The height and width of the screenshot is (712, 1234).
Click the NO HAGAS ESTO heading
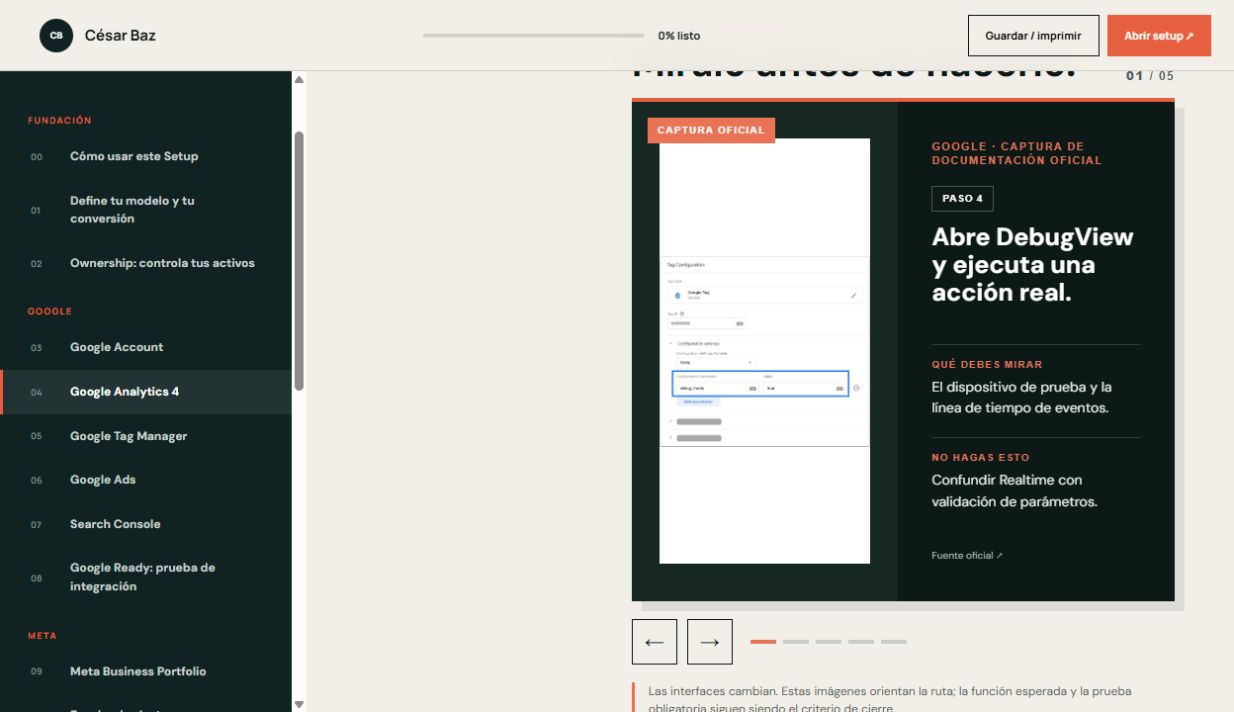click(x=980, y=458)
